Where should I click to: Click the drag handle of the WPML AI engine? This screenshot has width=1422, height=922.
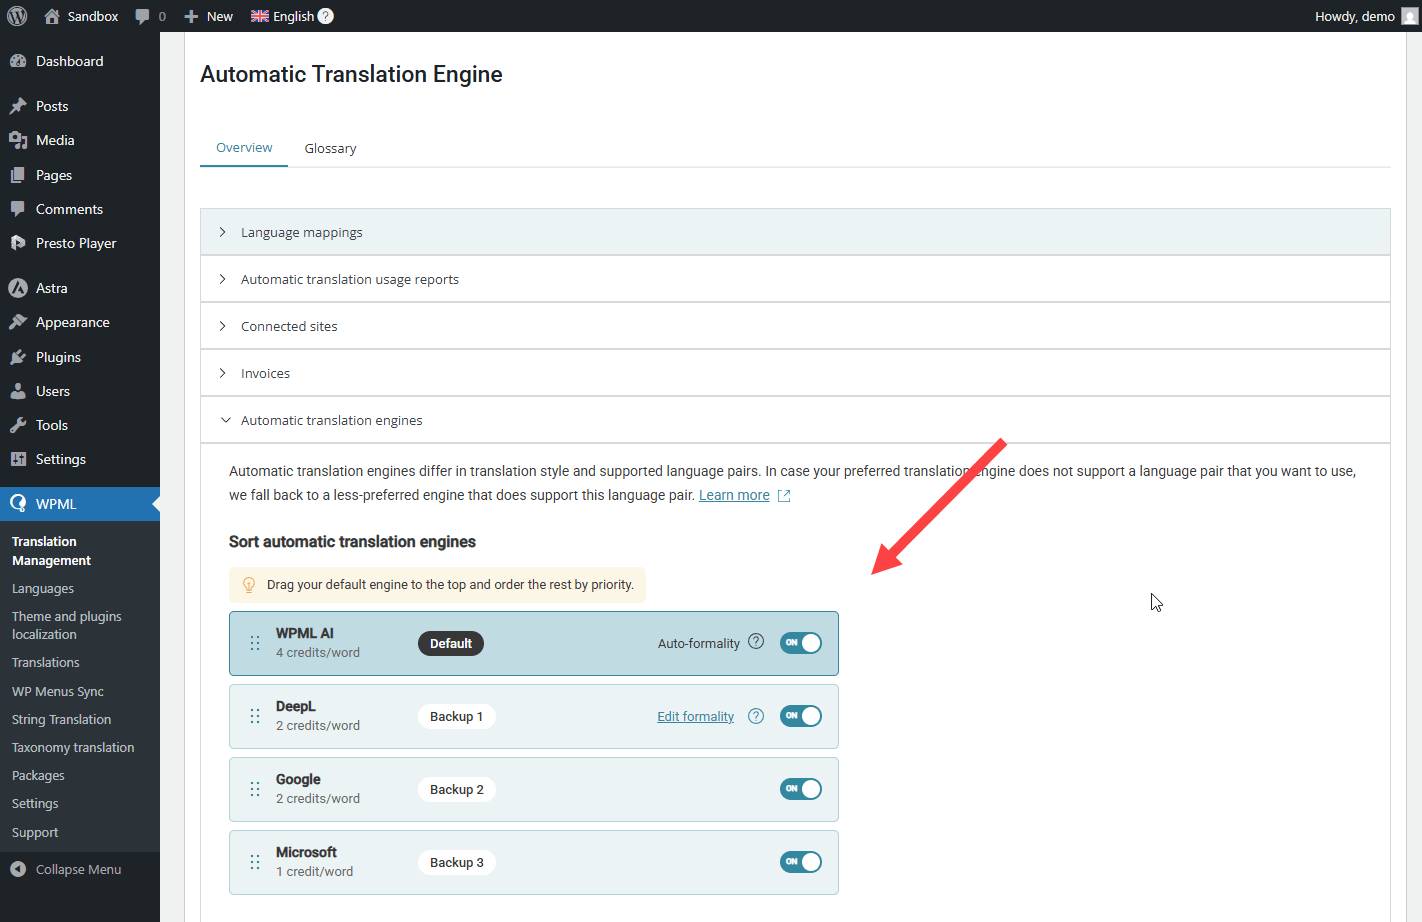point(255,643)
